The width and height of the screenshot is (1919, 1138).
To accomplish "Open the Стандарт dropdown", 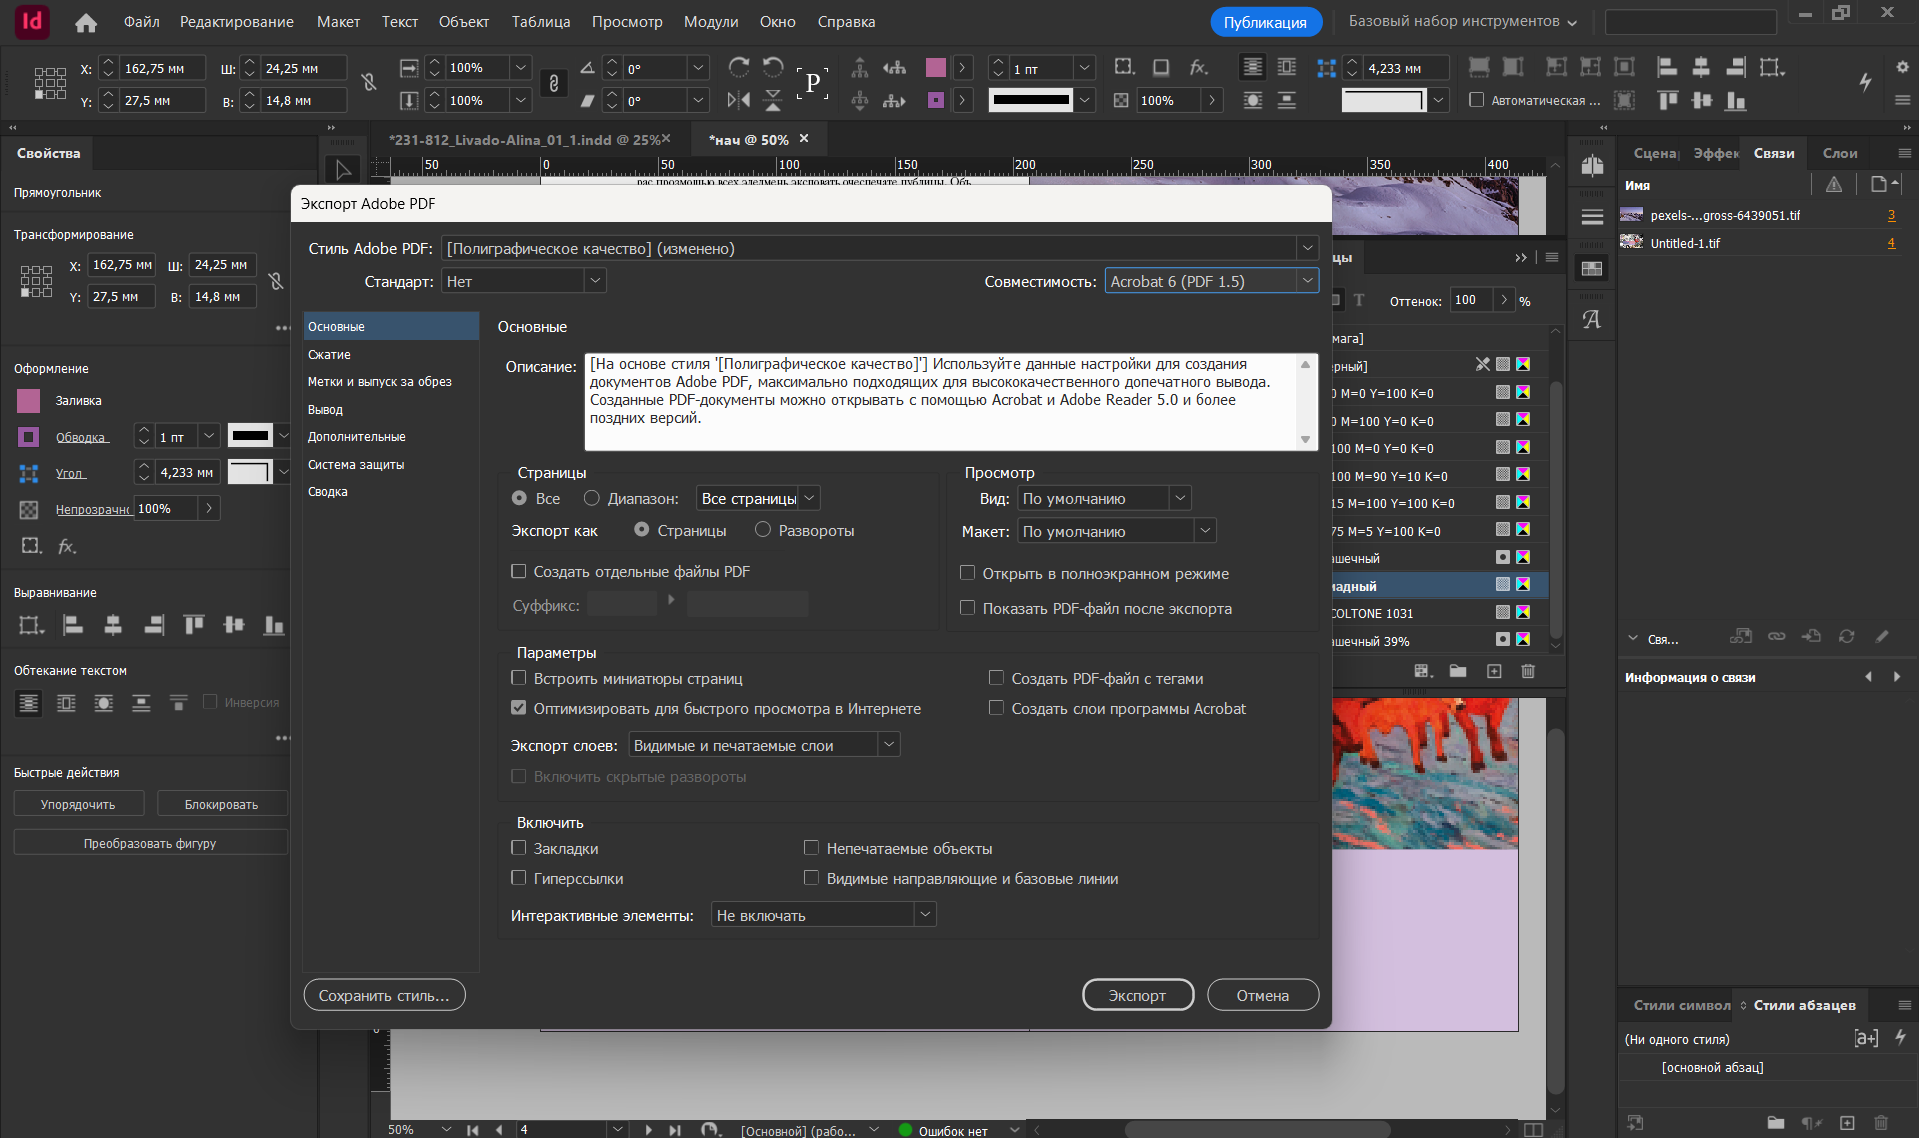I will tap(524, 281).
